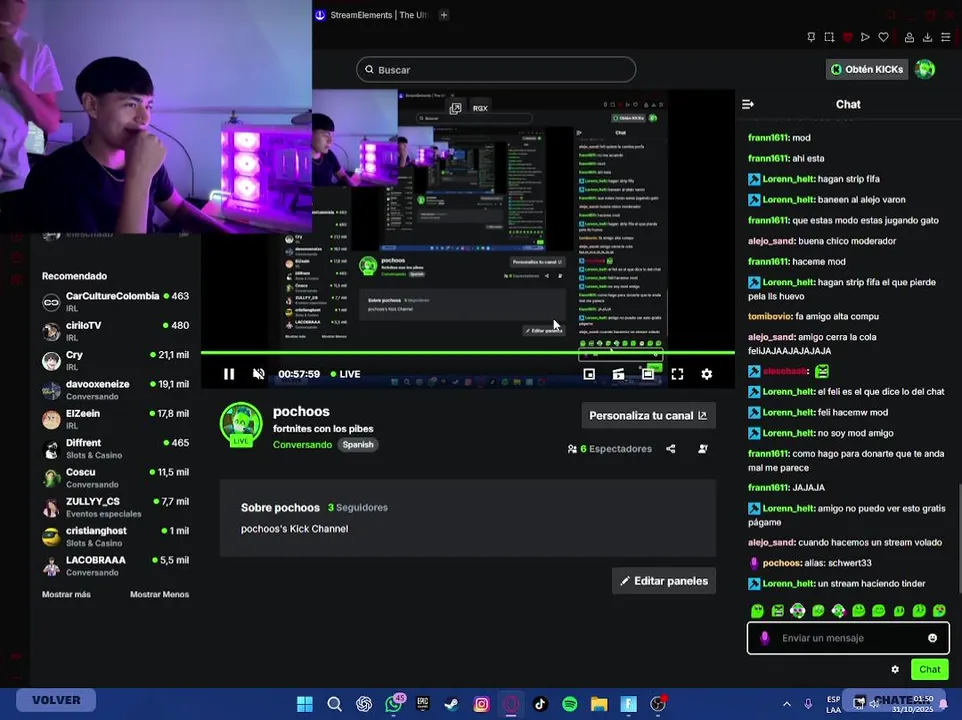This screenshot has width=962, height=720.
Task: Open the downloads icon in browser toolbar
Action: tap(928, 37)
